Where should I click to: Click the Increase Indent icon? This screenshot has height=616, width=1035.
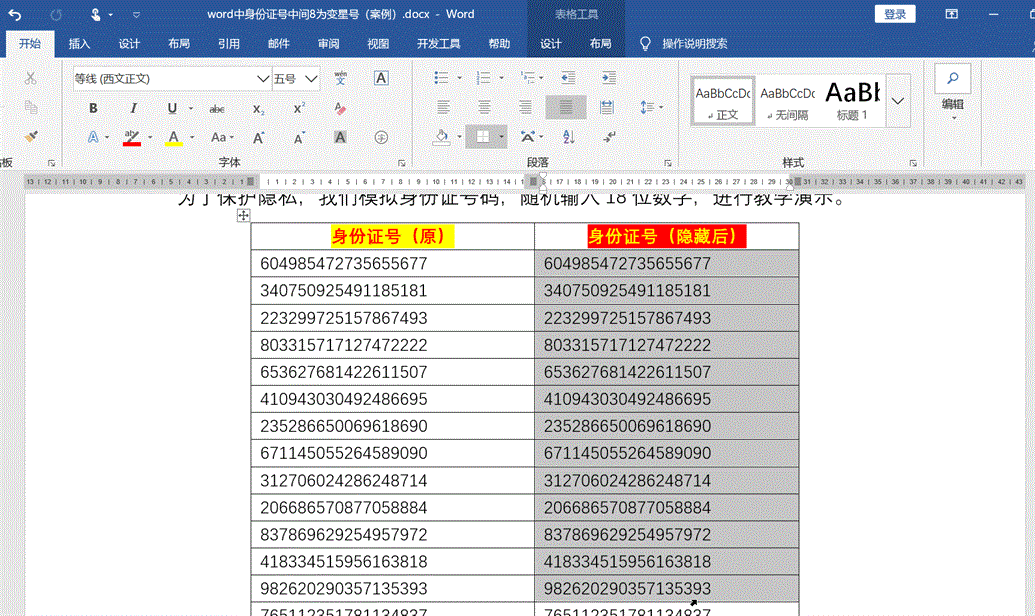pyautogui.click(x=607, y=78)
